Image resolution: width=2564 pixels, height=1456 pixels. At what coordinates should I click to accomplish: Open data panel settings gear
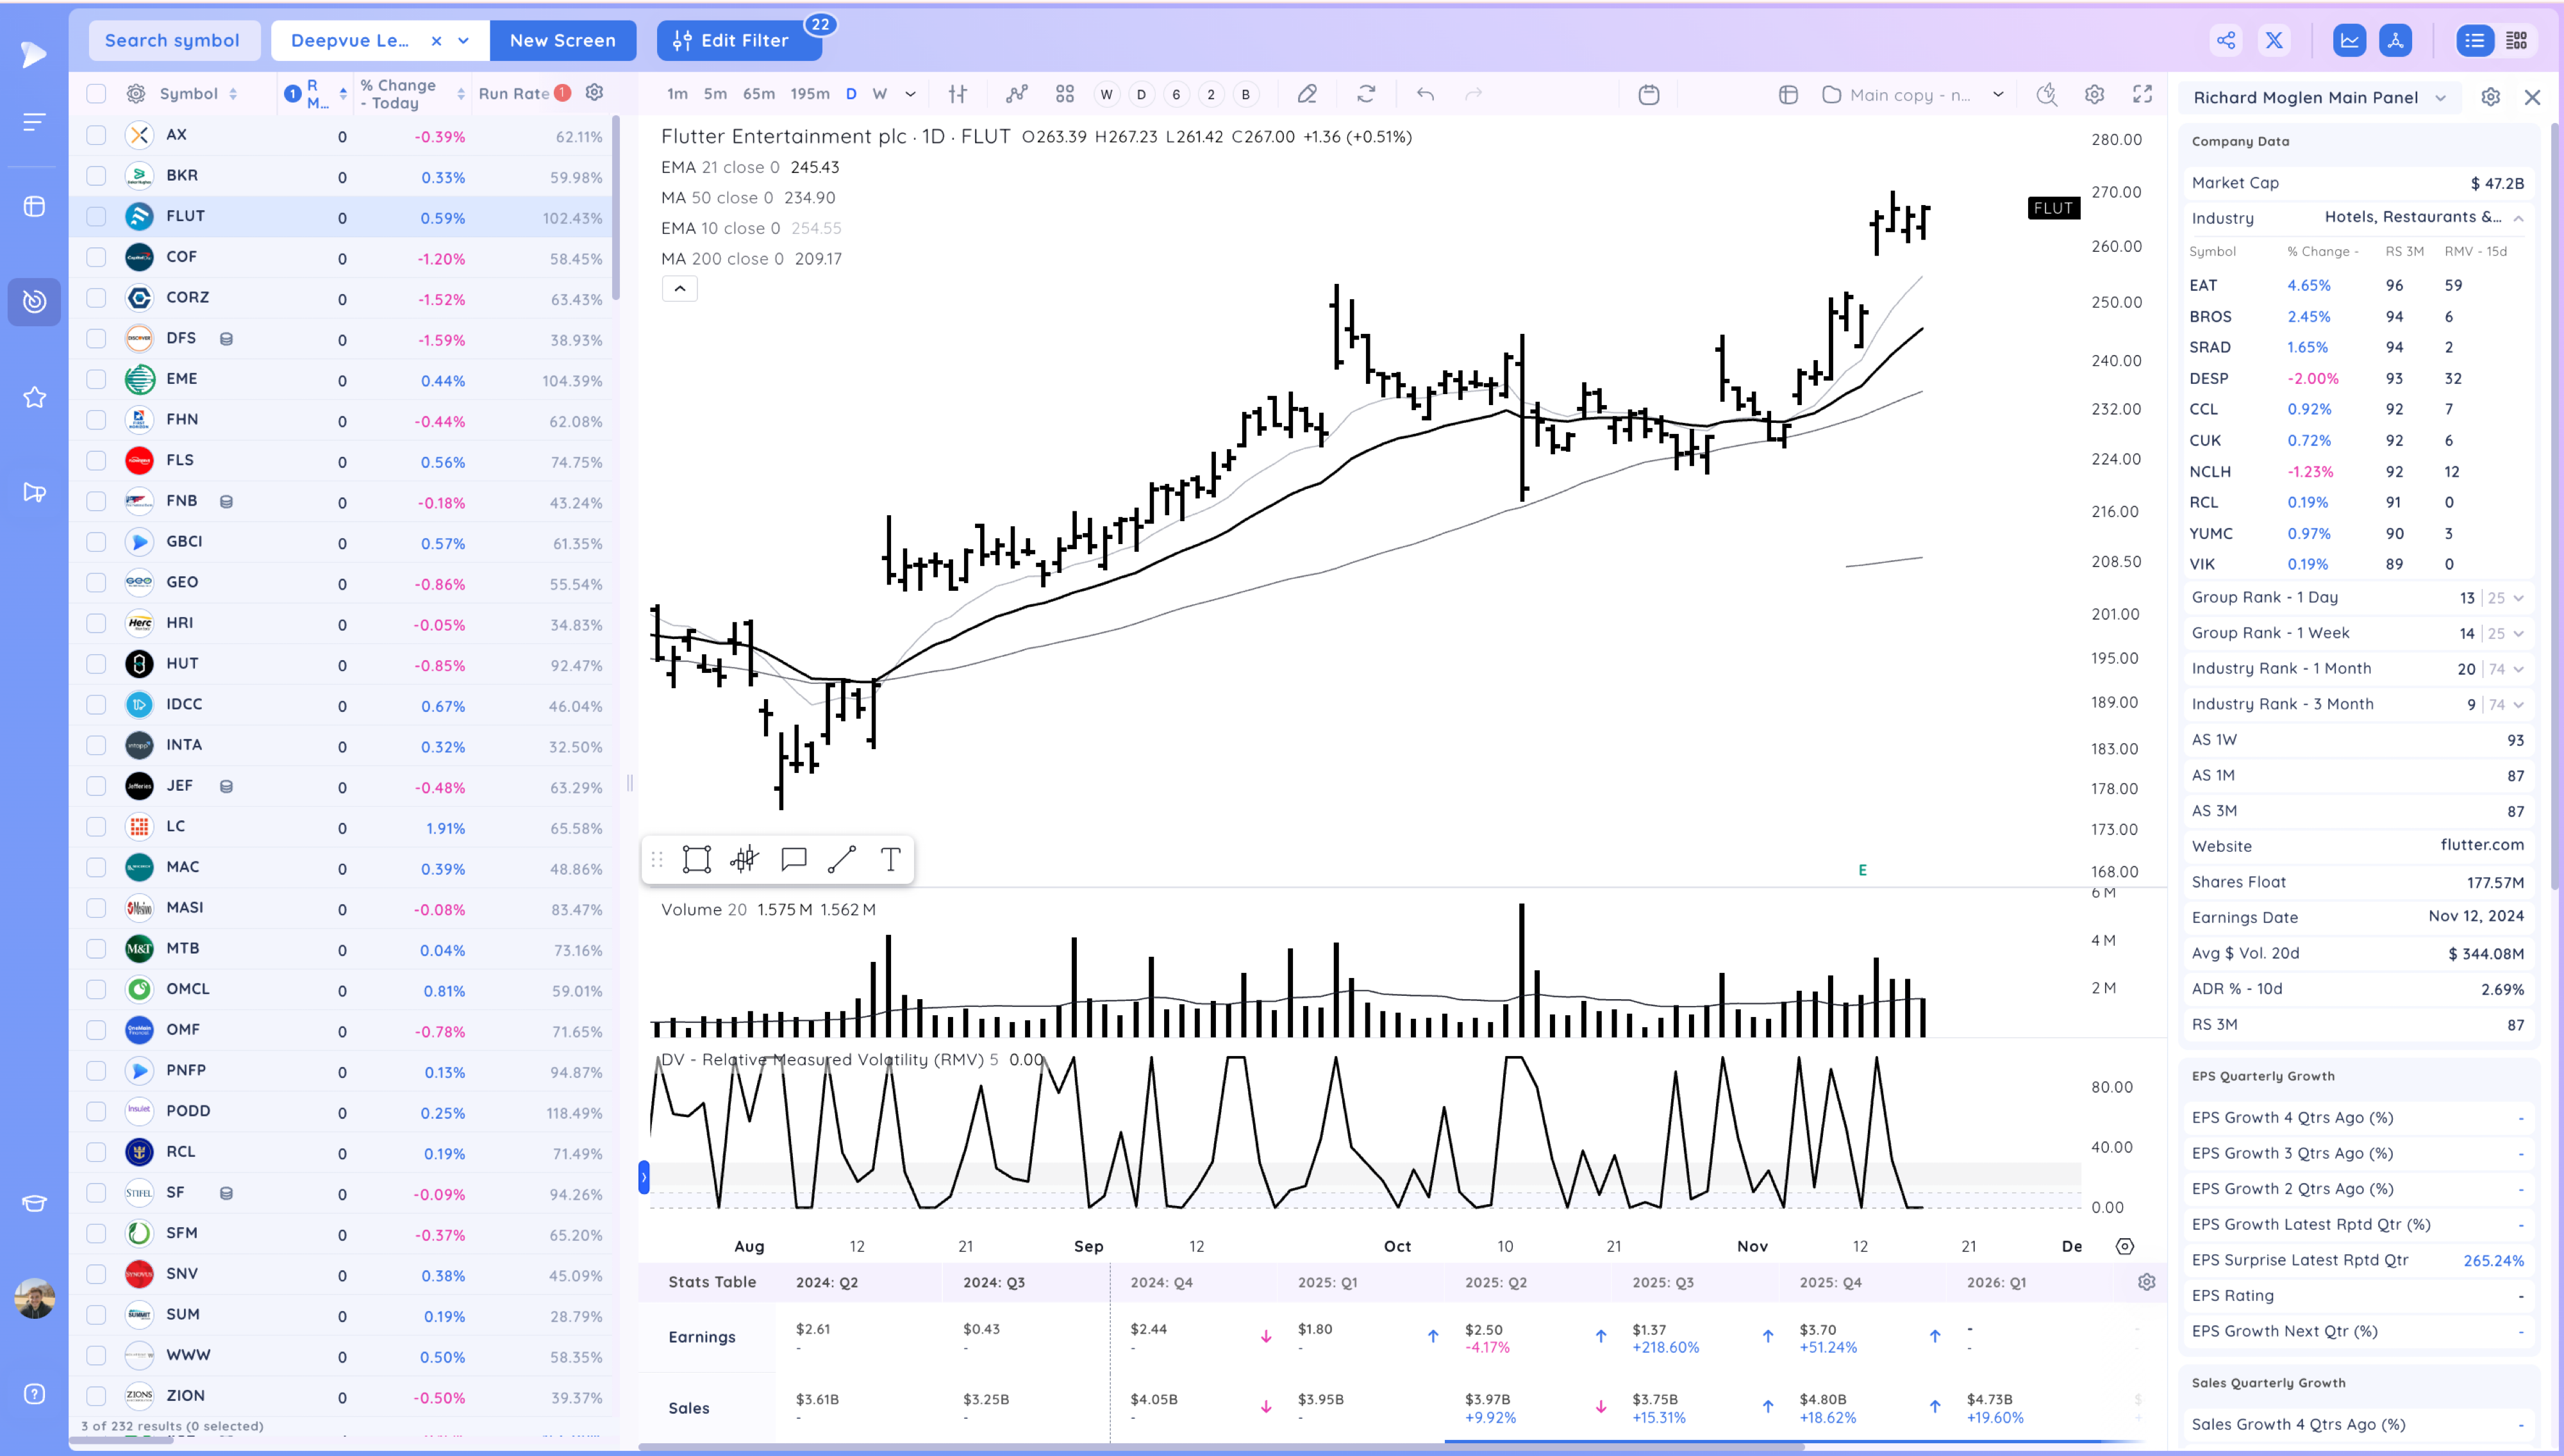click(2490, 97)
